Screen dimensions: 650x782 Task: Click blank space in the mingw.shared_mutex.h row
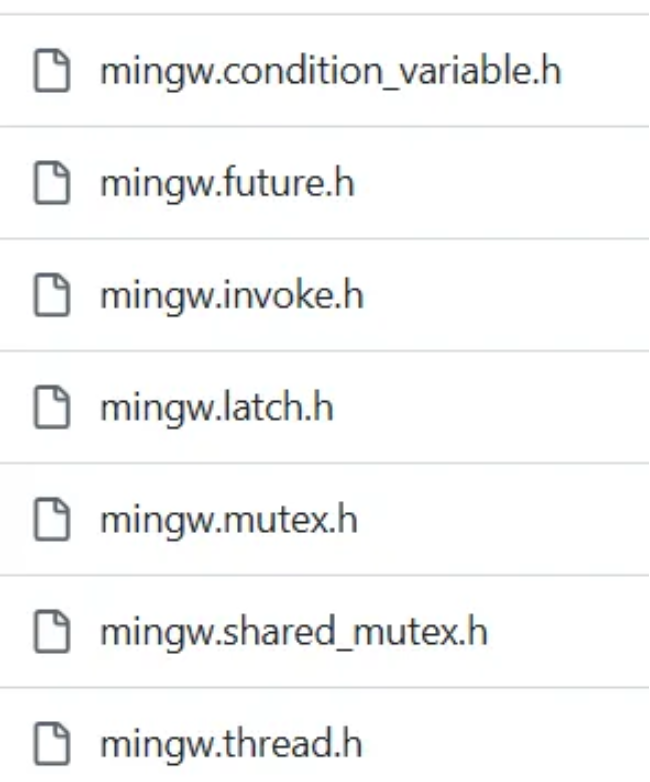click(x=569, y=631)
